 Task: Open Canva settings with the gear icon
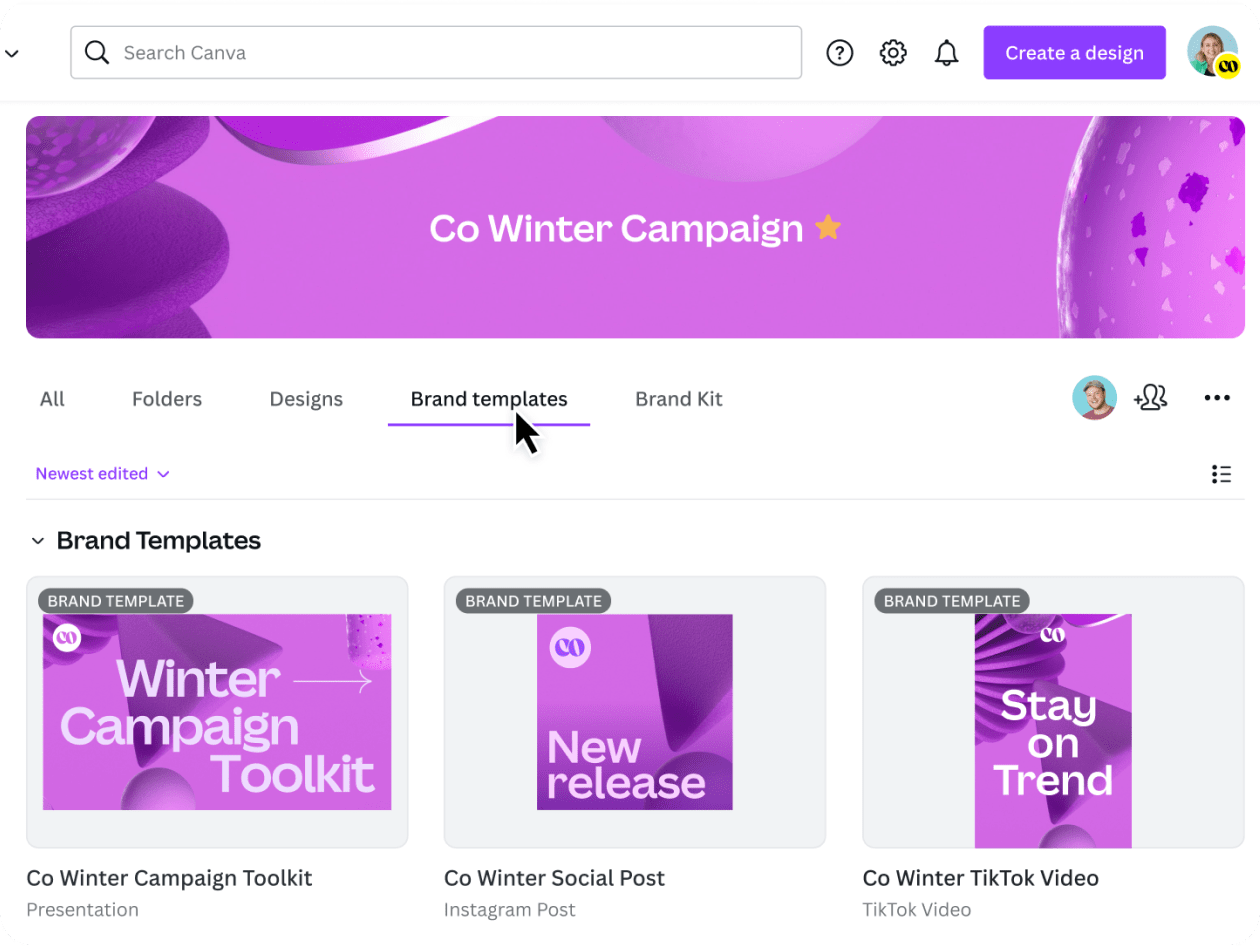[x=893, y=52]
